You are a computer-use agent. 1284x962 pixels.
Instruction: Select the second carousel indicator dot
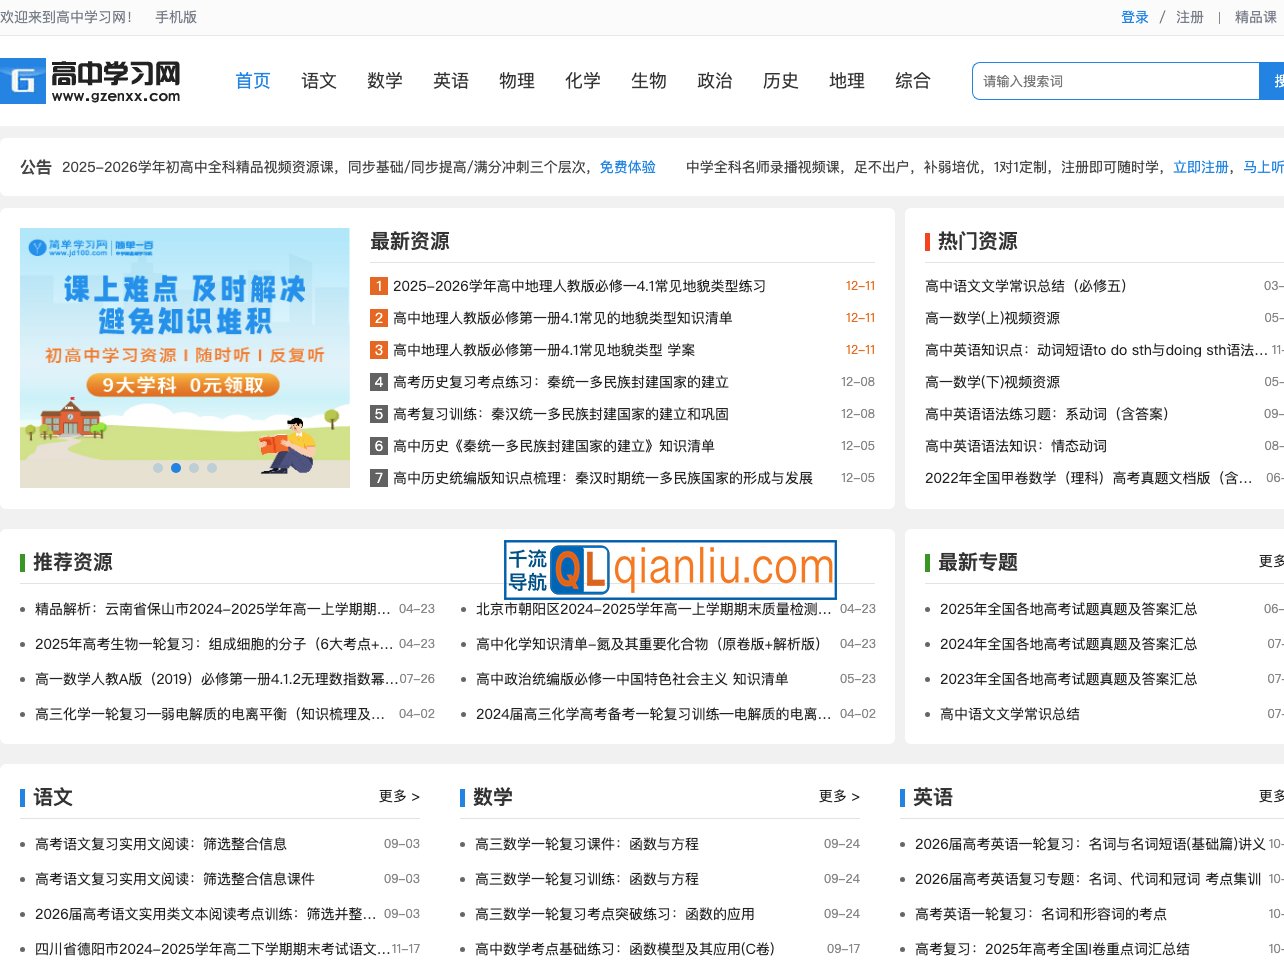176,467
